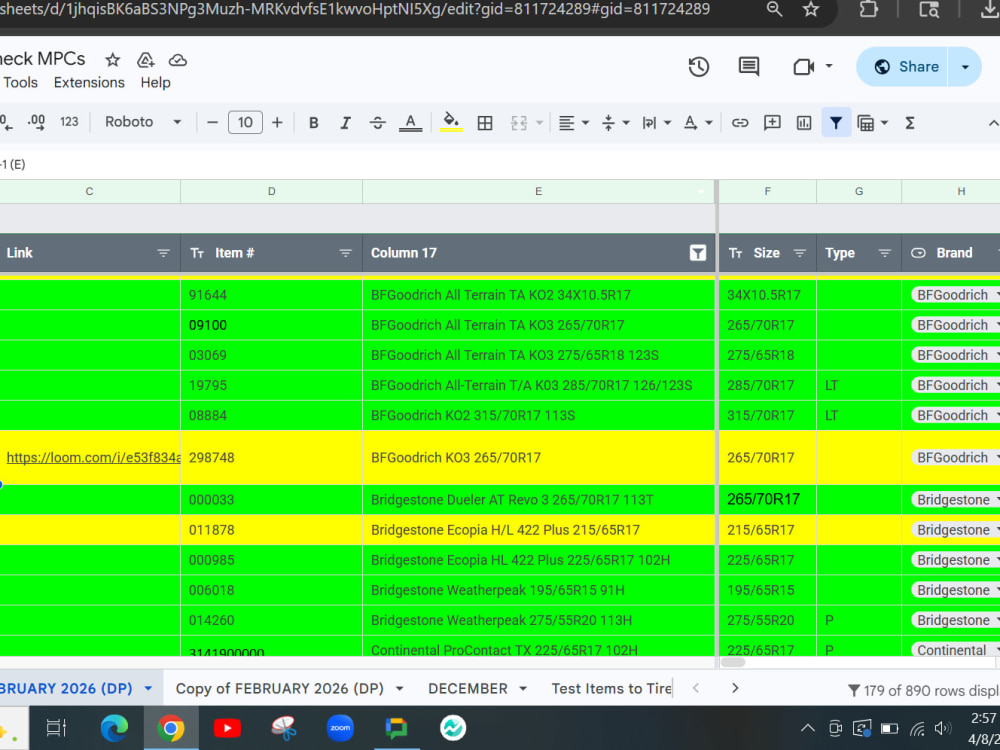Open the borders tool
The height and width of the screenshot is (750, 1000).
[x=485, y=122]
